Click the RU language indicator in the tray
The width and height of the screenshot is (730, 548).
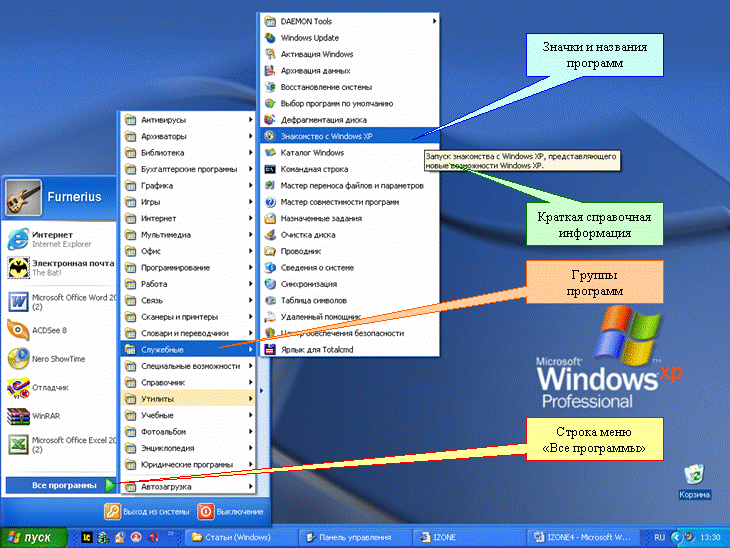(x=659, y=537)
